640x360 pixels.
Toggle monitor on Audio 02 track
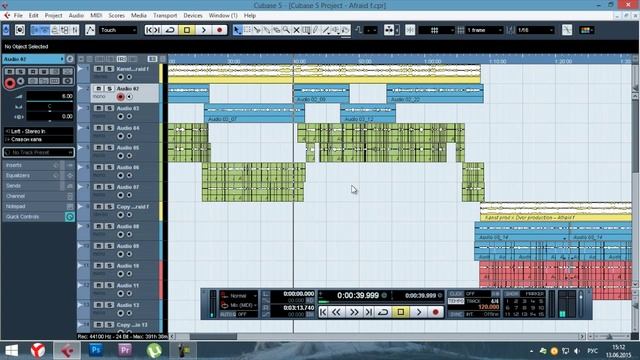pos(129,97)
